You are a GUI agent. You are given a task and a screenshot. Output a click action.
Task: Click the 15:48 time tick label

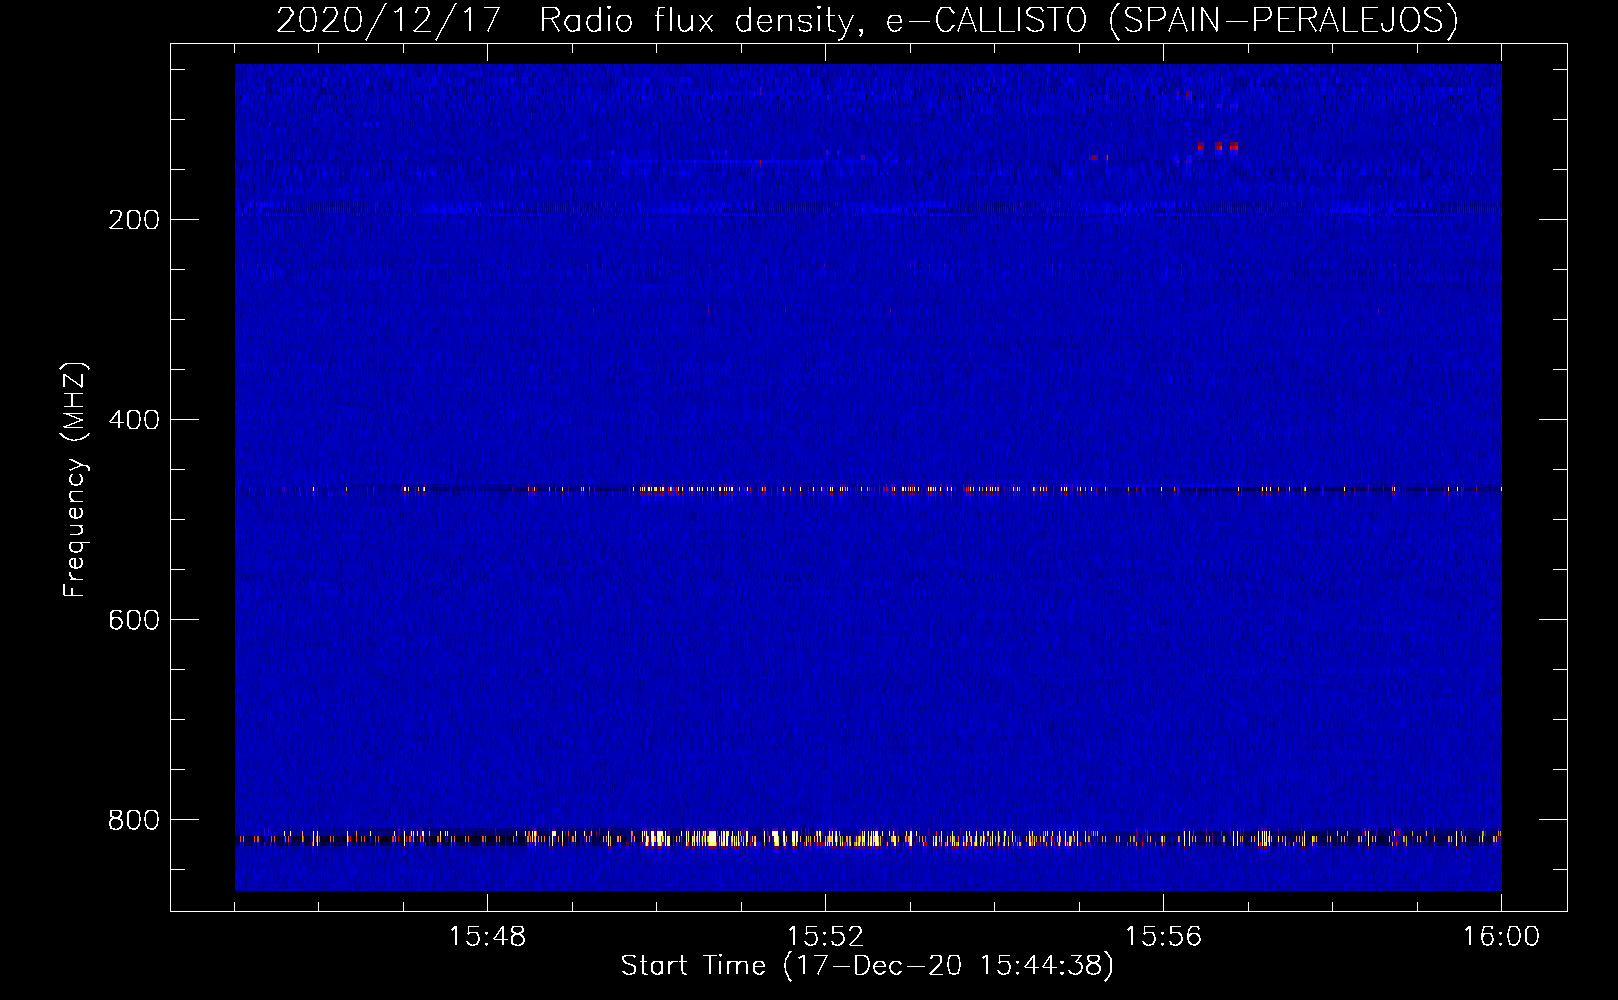(487, 937)
